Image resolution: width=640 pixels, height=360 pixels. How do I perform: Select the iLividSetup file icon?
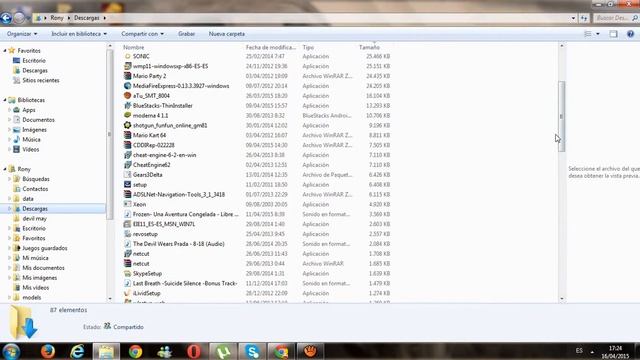[x=127, y=293]
